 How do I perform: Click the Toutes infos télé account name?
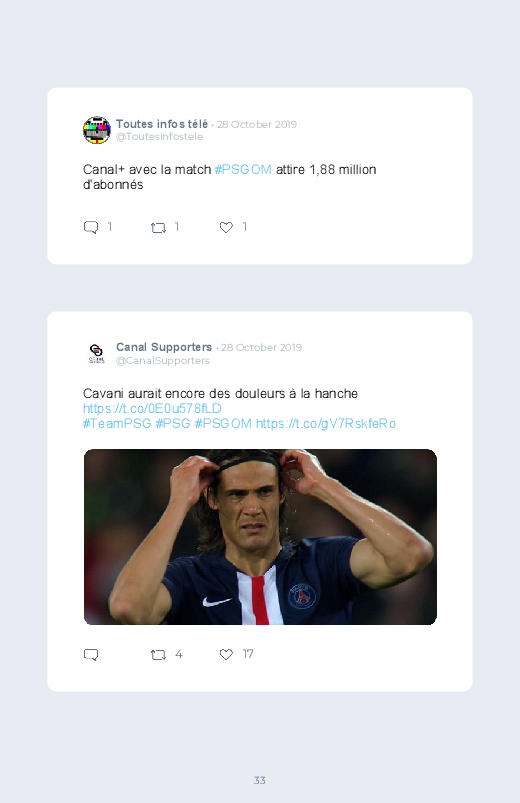click(x=162, y=124)
